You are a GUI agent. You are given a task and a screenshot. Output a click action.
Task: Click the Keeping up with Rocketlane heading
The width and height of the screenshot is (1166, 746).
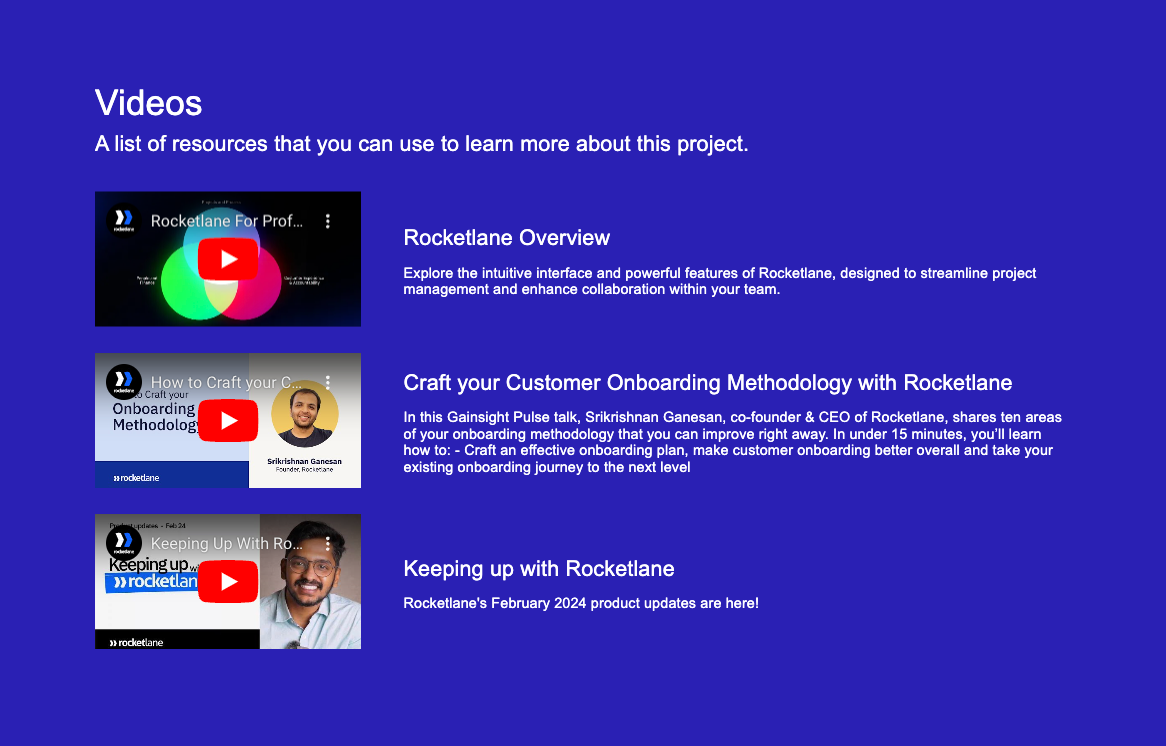point(538,569)
